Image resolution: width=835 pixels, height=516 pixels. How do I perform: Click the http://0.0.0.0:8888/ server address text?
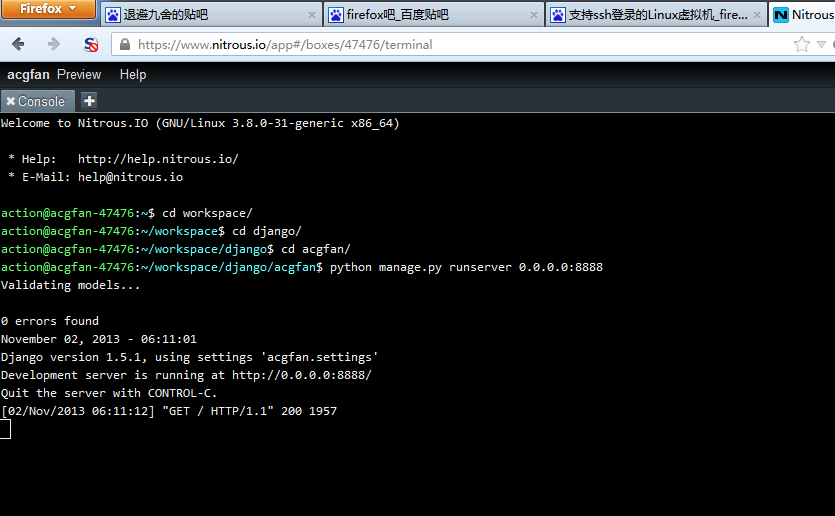pyautogui.click(x=301, y=375)
